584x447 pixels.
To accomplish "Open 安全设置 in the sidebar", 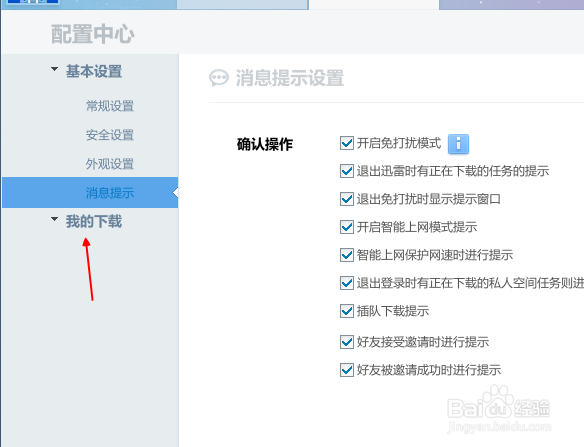I will point(110,135).
